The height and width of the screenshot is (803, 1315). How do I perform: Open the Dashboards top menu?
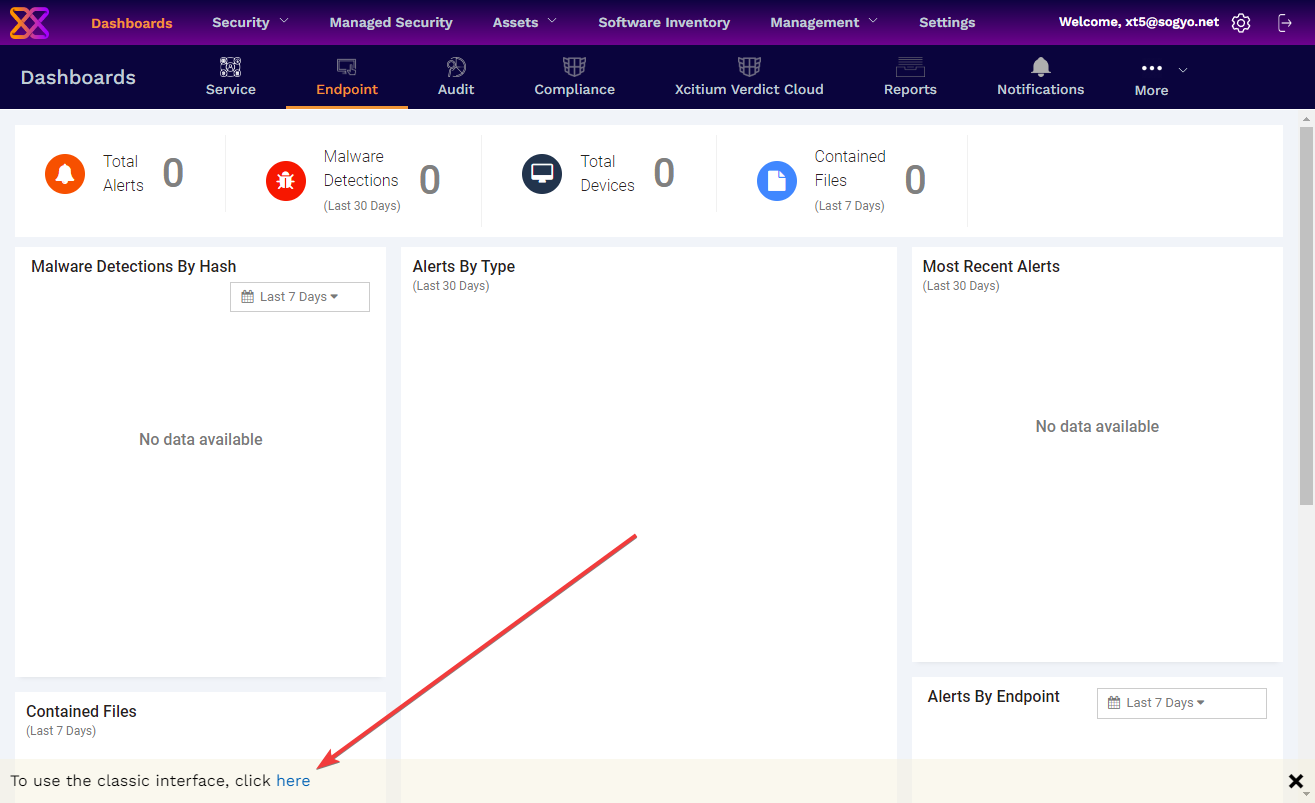coord(132,22)
